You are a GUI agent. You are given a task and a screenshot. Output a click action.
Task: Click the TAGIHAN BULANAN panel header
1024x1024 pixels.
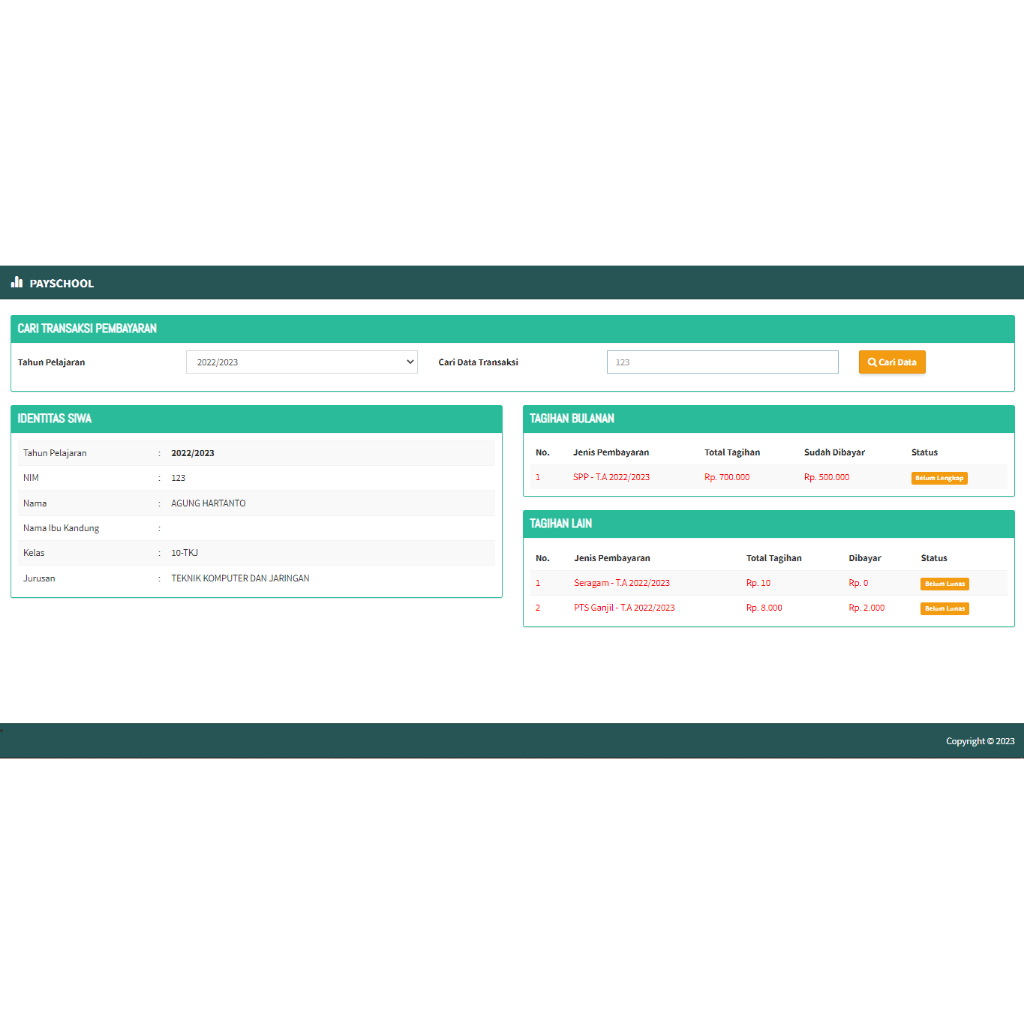pos(769,419)
